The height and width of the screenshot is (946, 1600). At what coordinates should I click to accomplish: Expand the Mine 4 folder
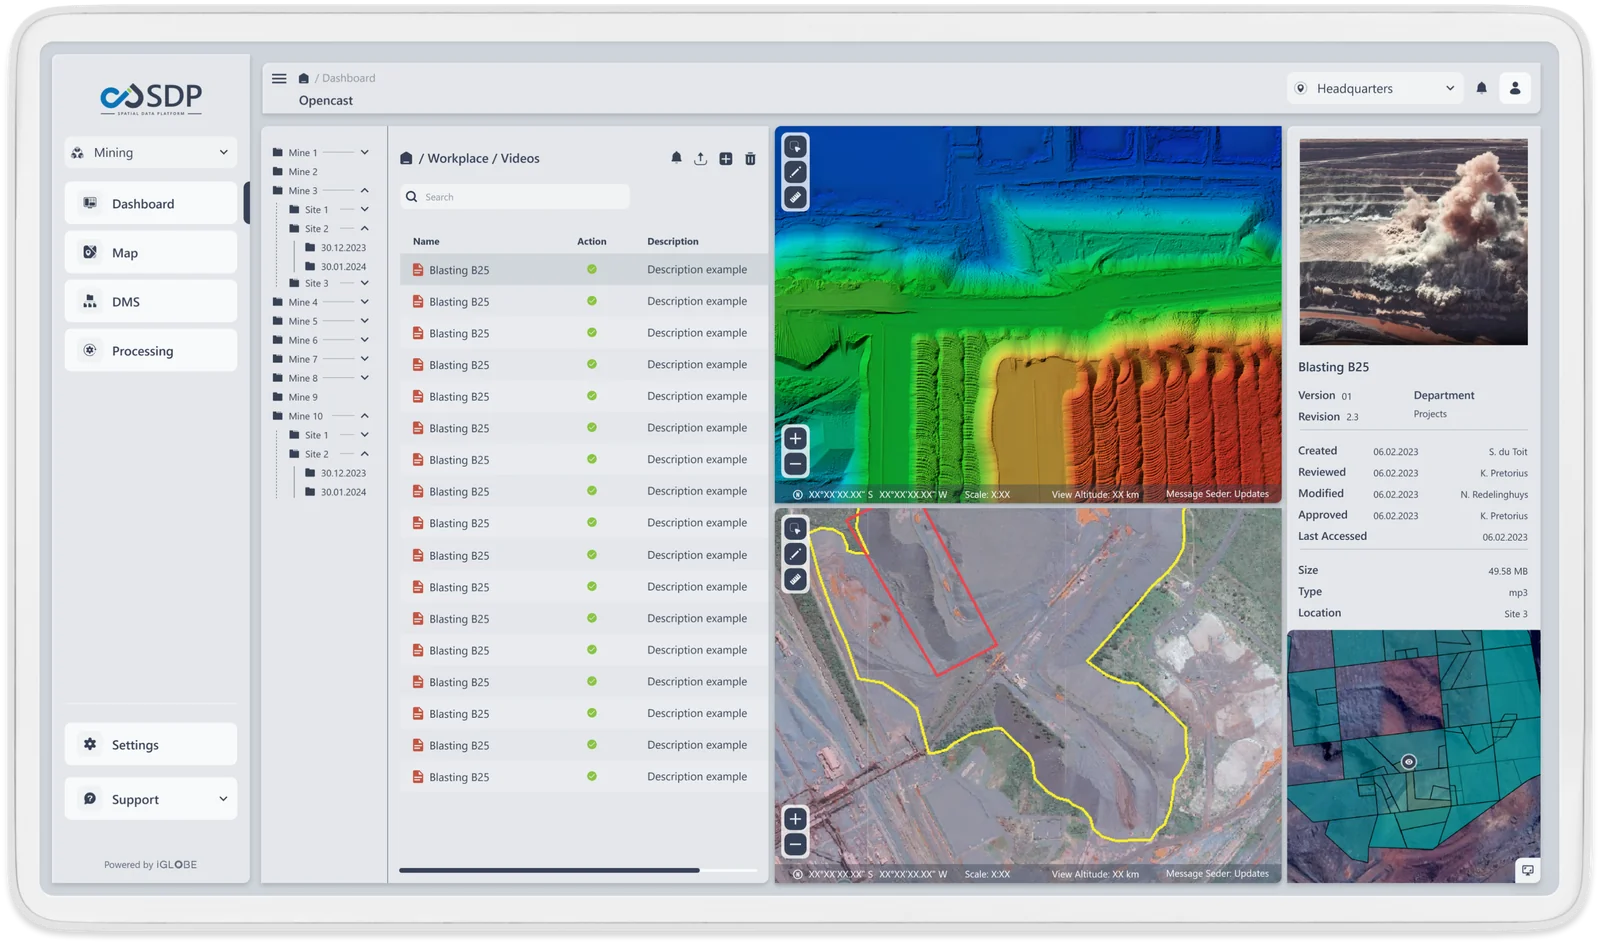365,301
